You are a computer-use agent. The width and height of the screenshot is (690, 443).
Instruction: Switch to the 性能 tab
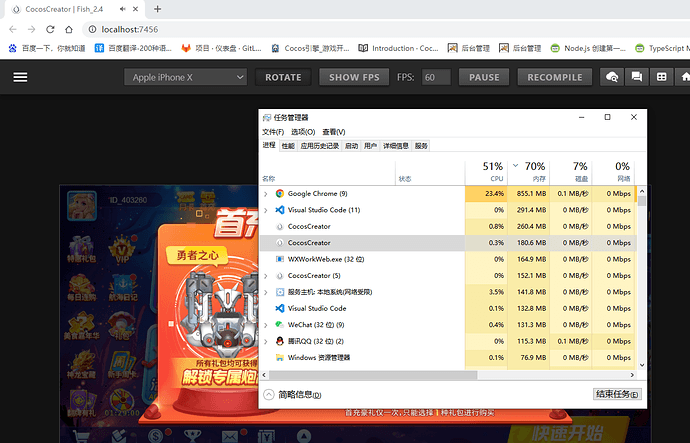[288, 146]
